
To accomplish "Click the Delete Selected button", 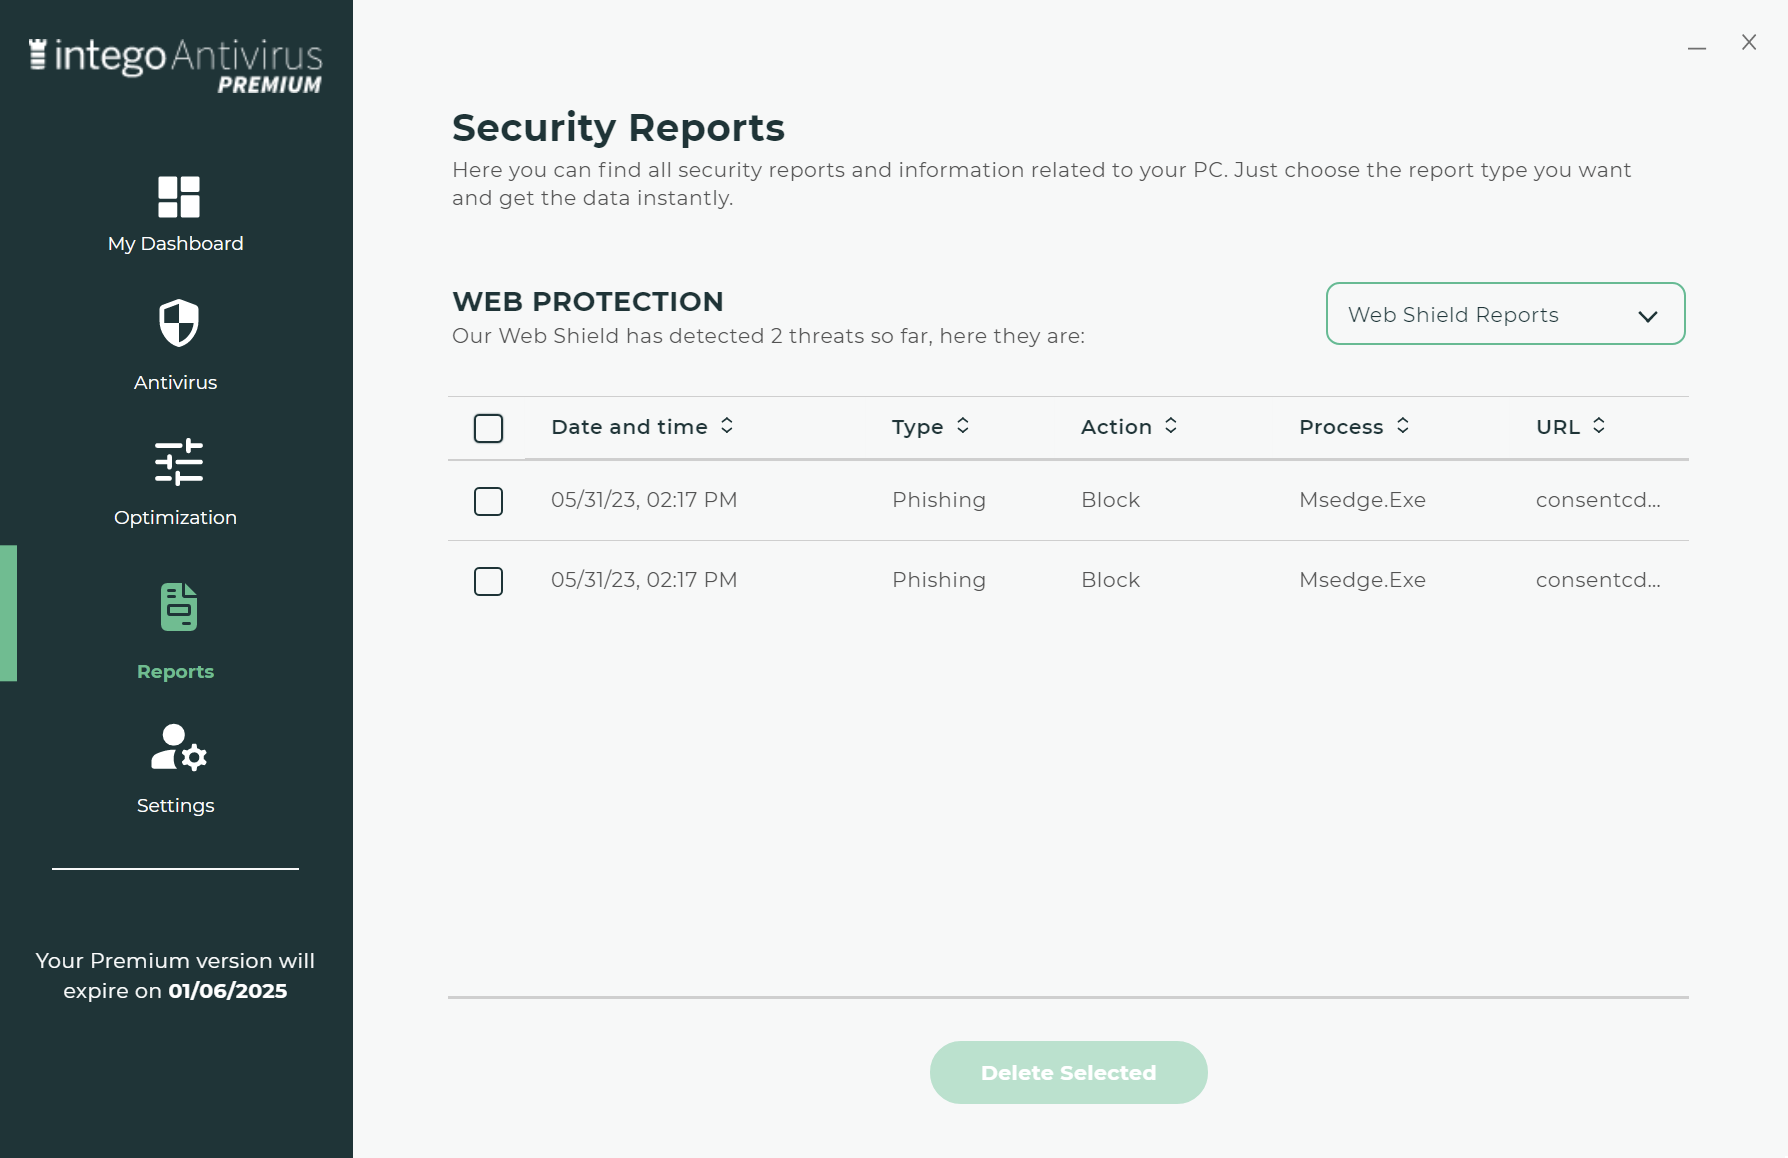I will pyautogui.click(x=1068, y=1072).
